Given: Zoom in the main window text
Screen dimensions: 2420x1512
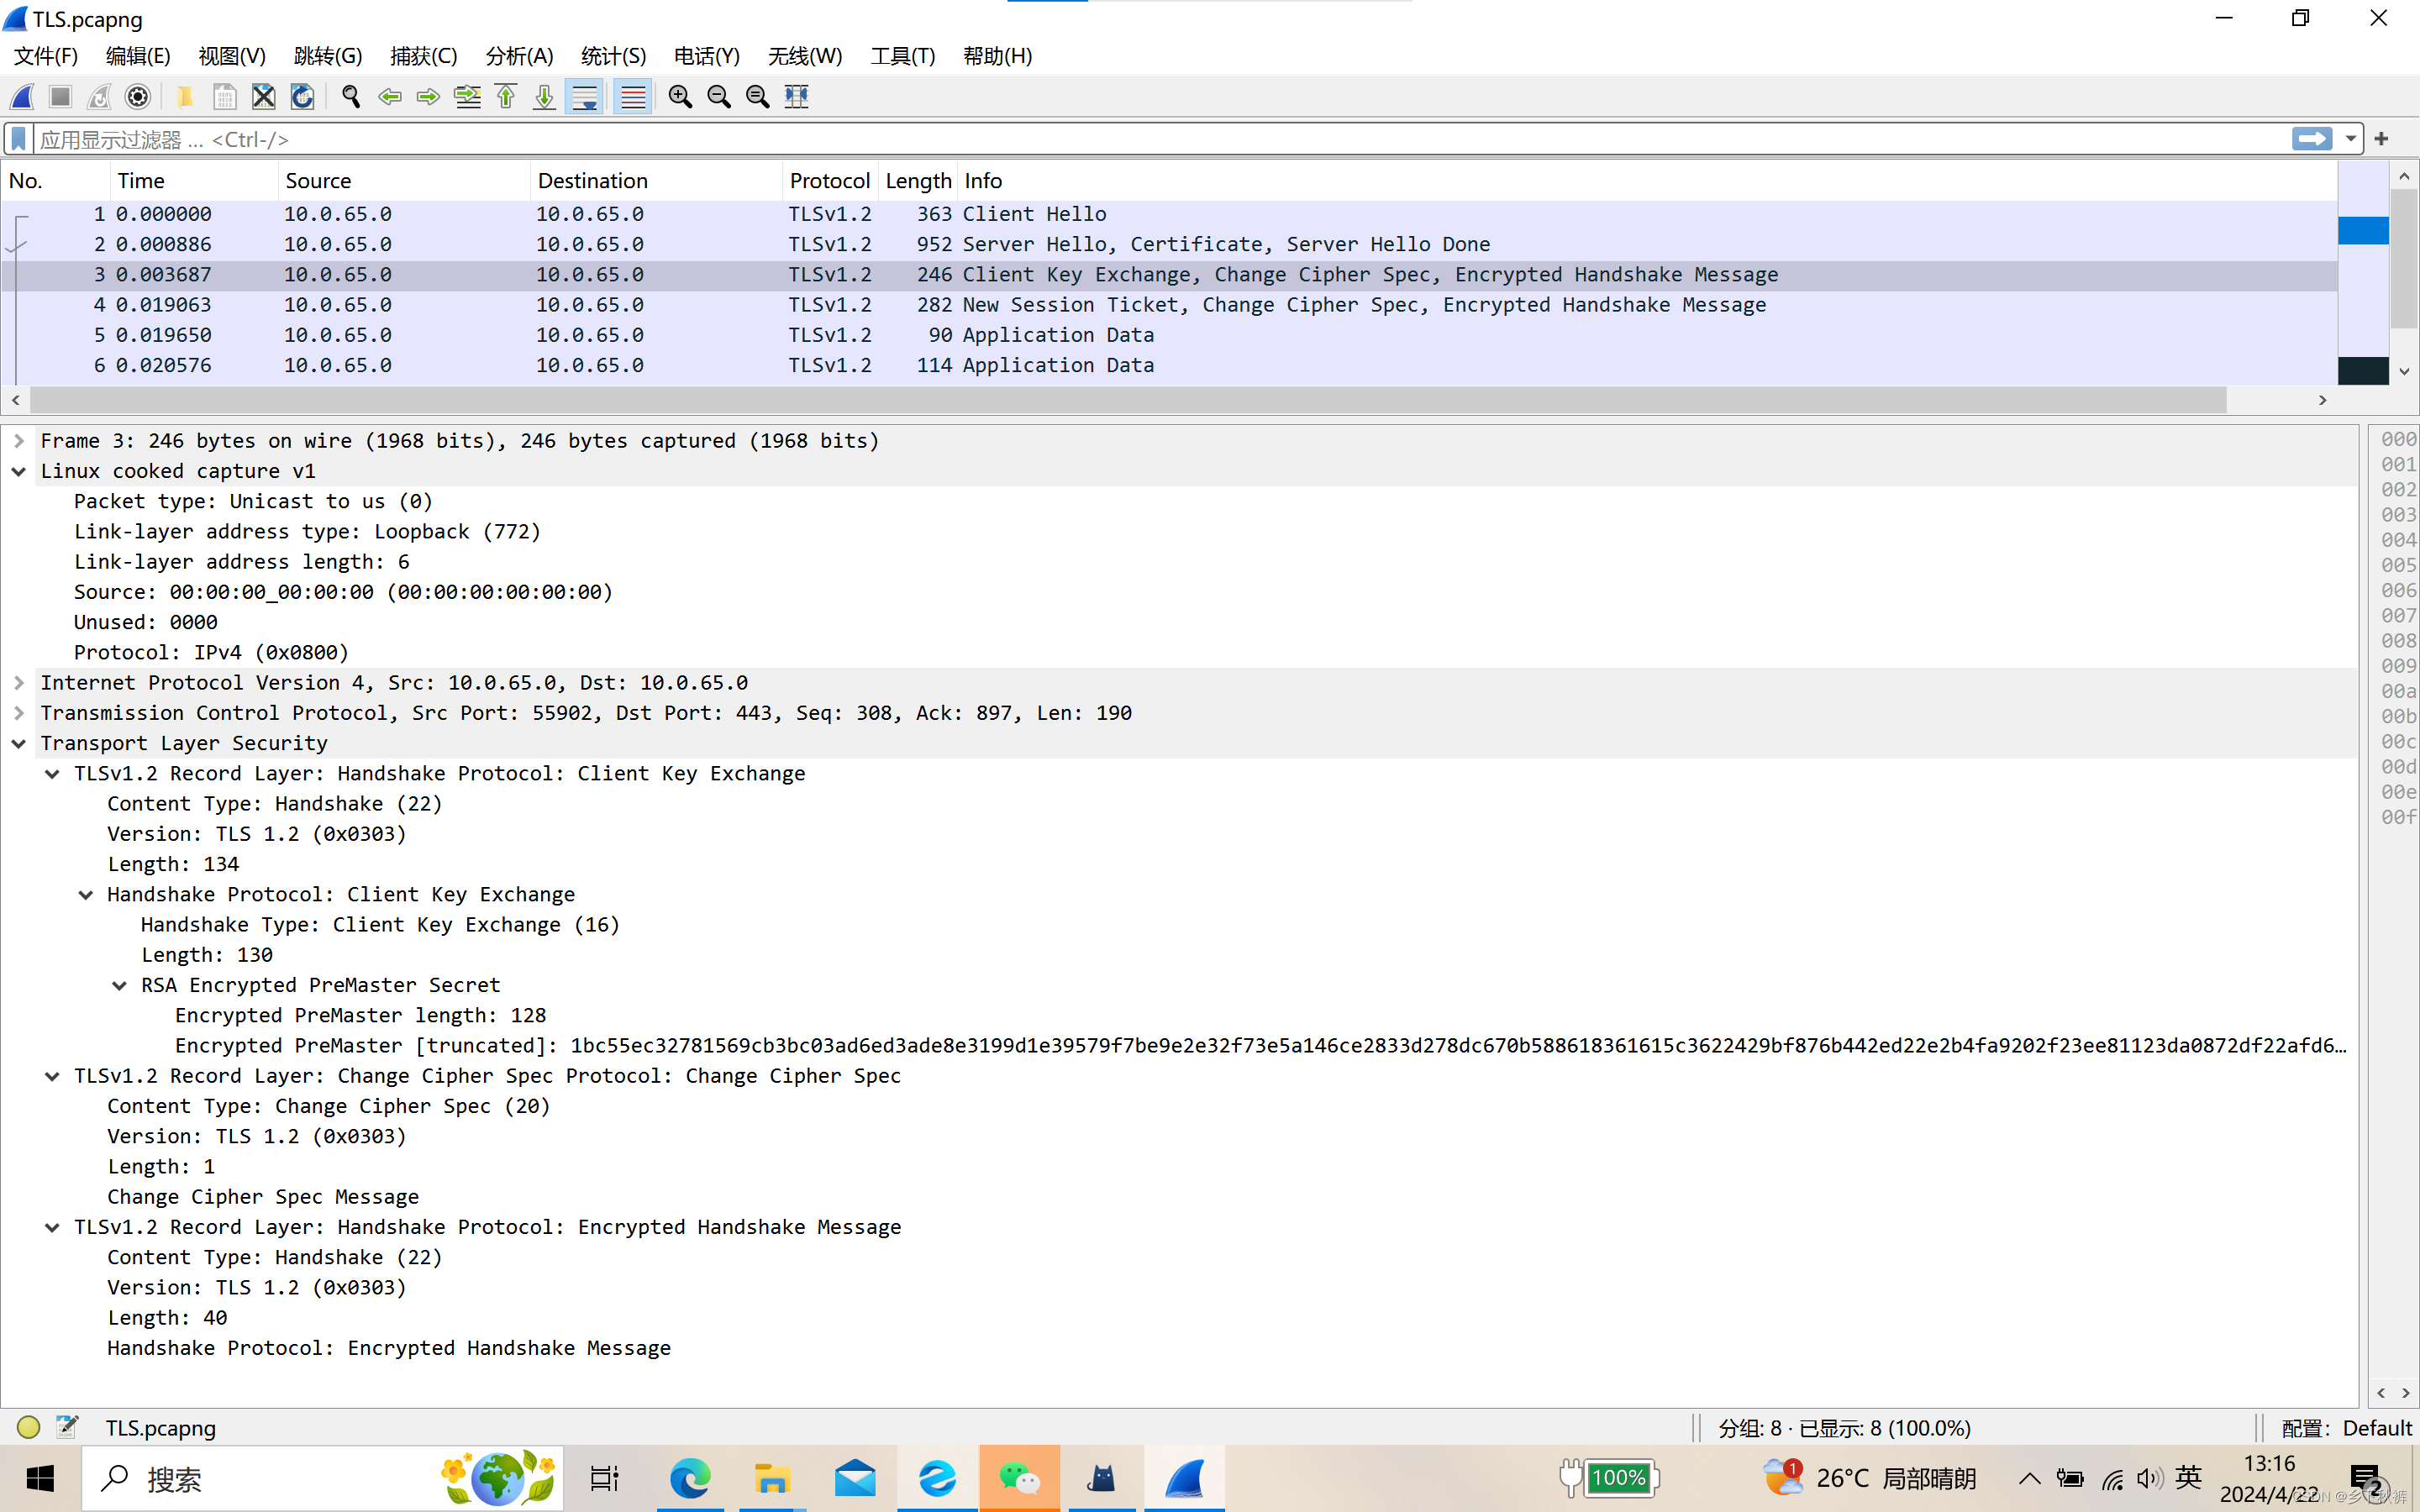Looking at the screenshot, I should [x=680, y=97].
